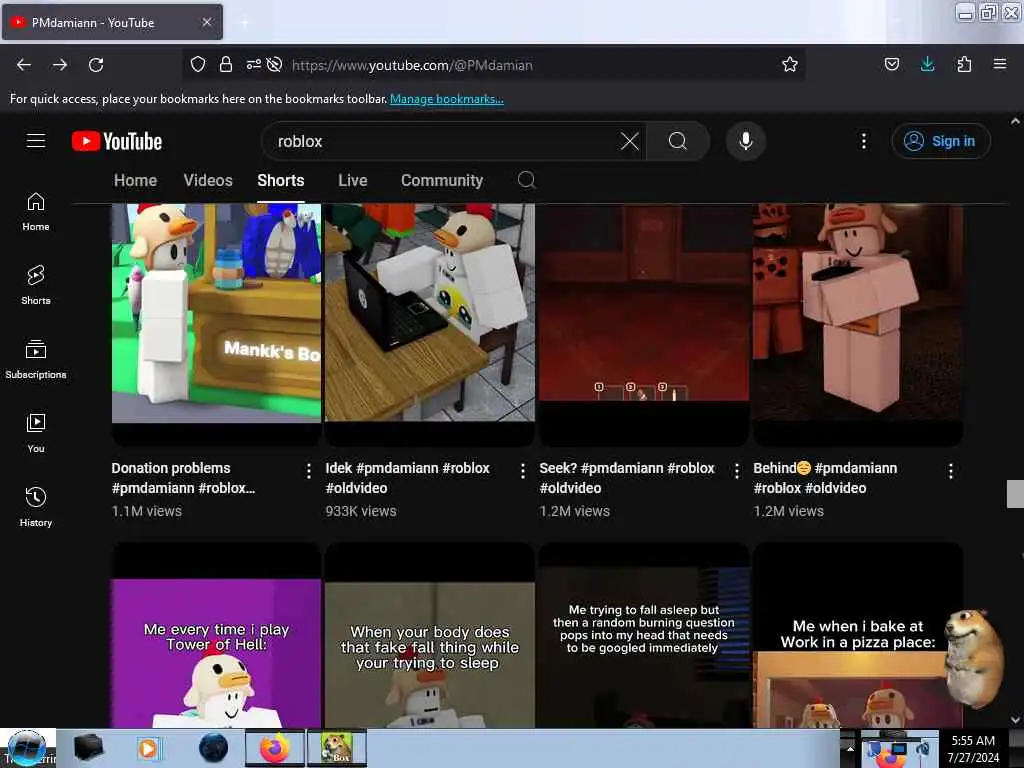
Task: Open the Behind #pmdamiann title
Action: point(825,478)
